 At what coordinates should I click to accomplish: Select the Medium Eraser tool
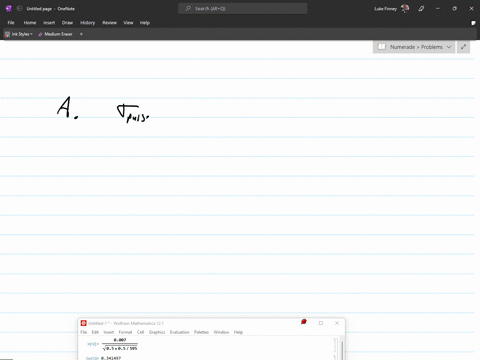(55, 34)
